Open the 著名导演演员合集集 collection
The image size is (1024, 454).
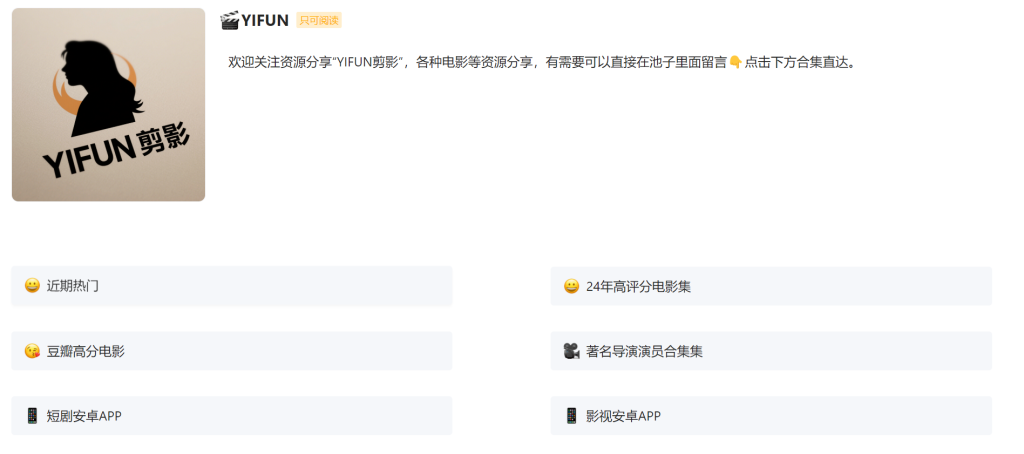click(x=771, y=351)
